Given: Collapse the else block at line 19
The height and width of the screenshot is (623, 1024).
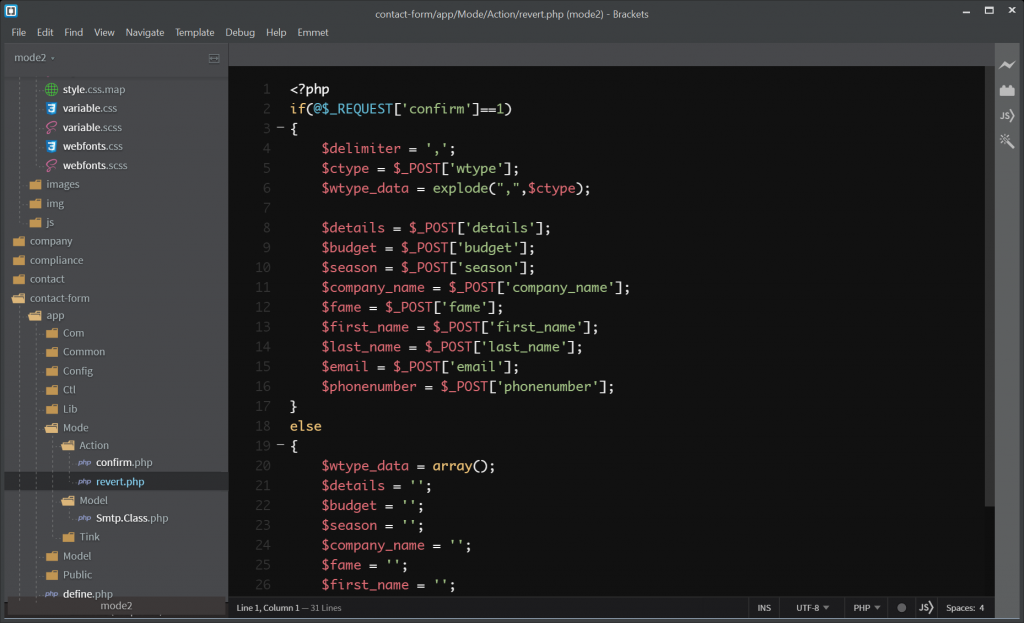Looking at the screenshot, I should click(x=280, y=446).
